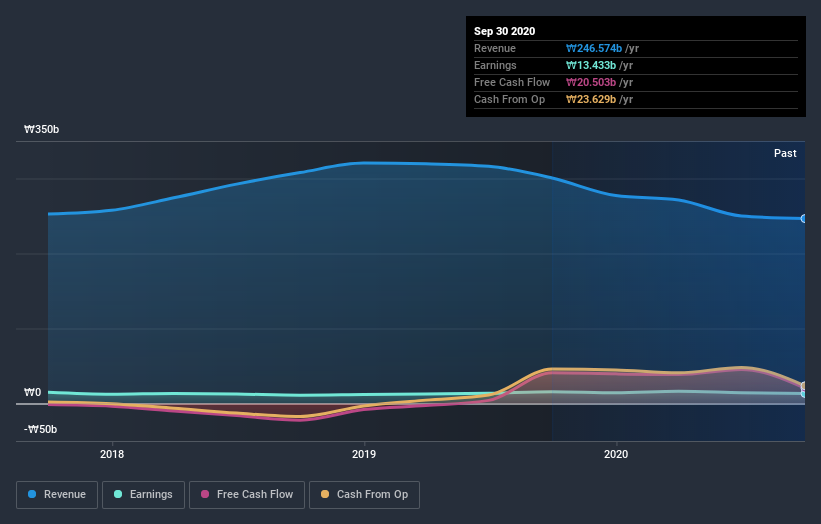Click the Free Cash Flow tooltip label
821x524 pixels.
(512, 82)
